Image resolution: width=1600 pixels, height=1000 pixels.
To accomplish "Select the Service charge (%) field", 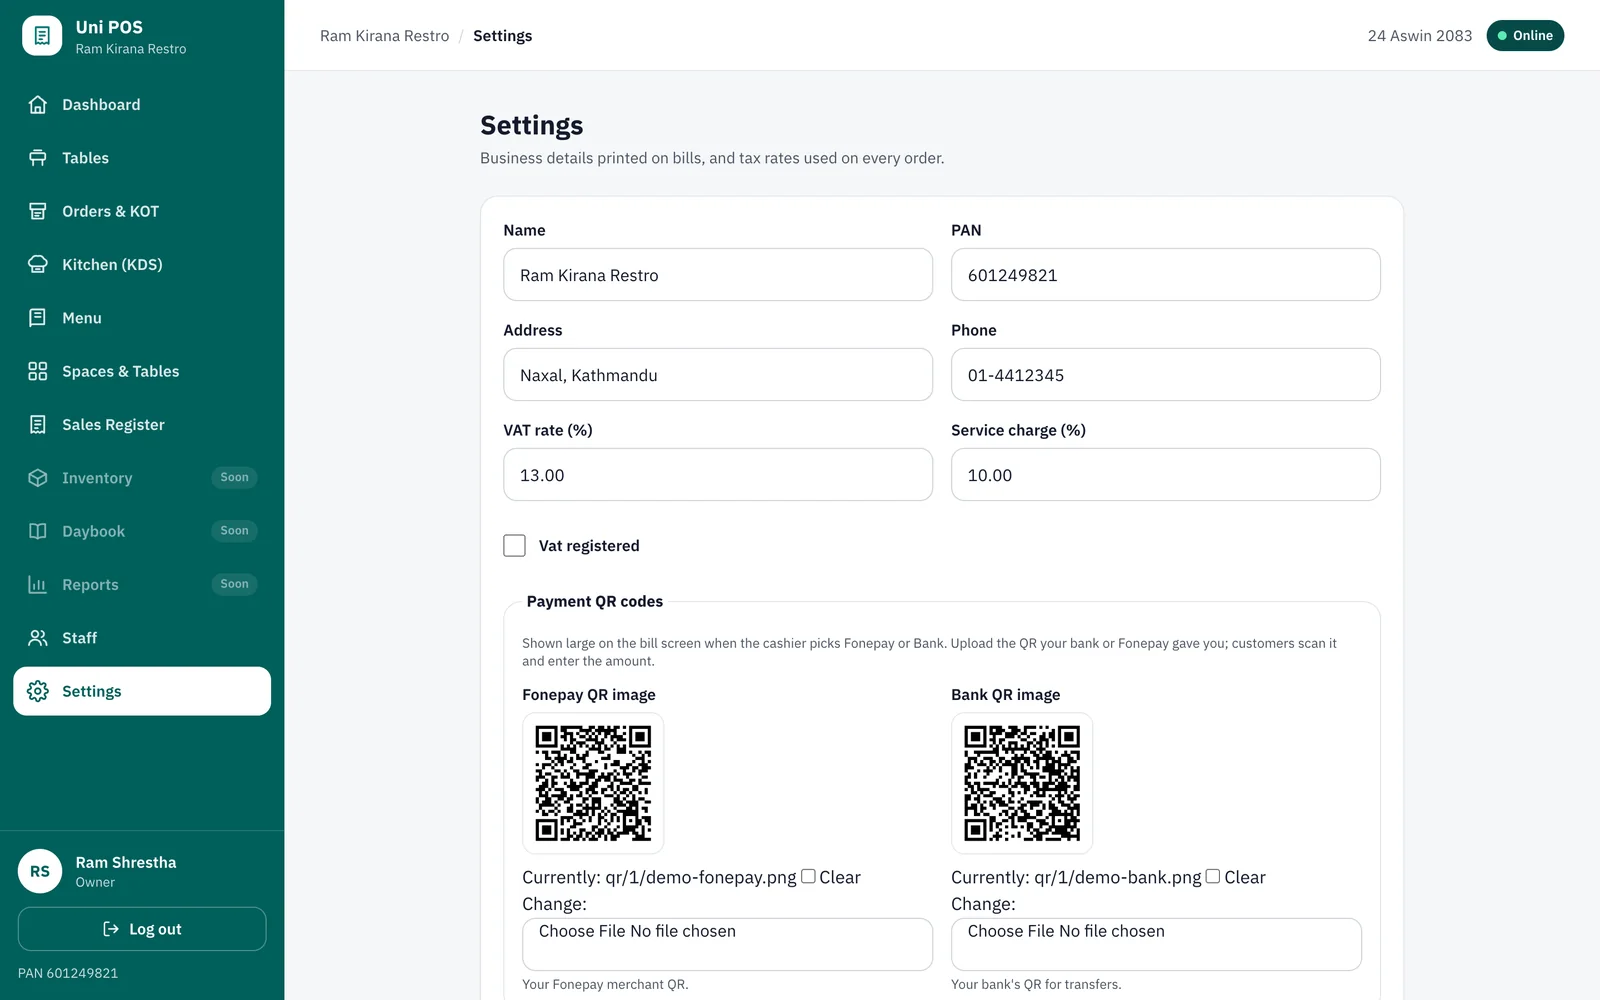I will [x=1166, y=475].
